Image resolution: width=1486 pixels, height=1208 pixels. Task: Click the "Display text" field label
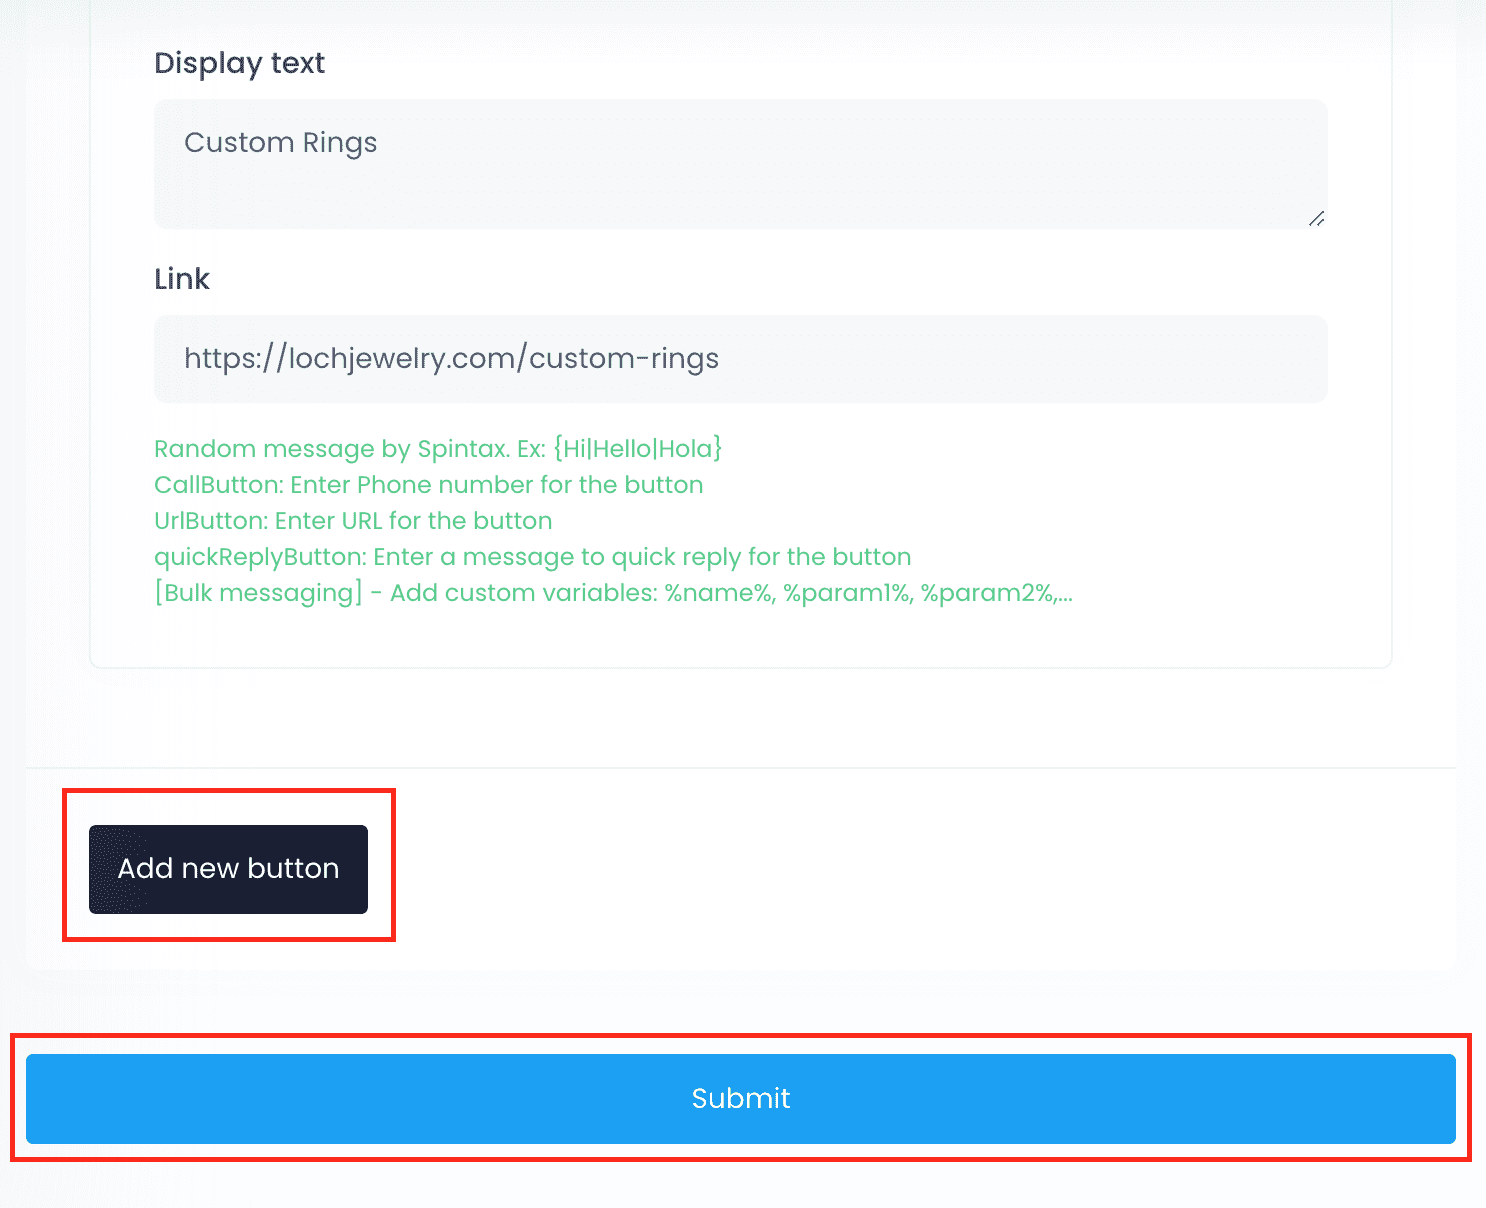coord(239,63)
